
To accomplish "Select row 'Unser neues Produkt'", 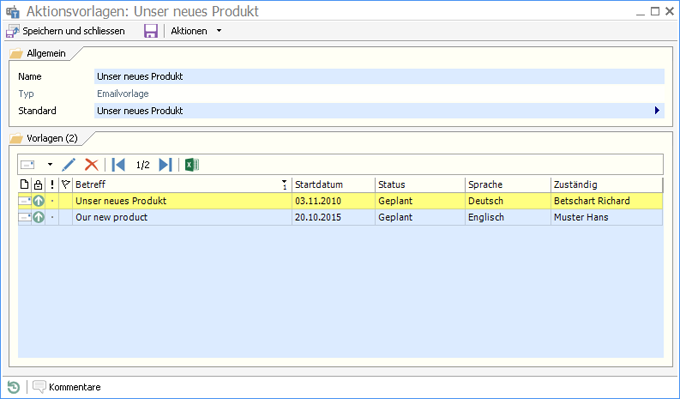I will [x=340, y=201].
